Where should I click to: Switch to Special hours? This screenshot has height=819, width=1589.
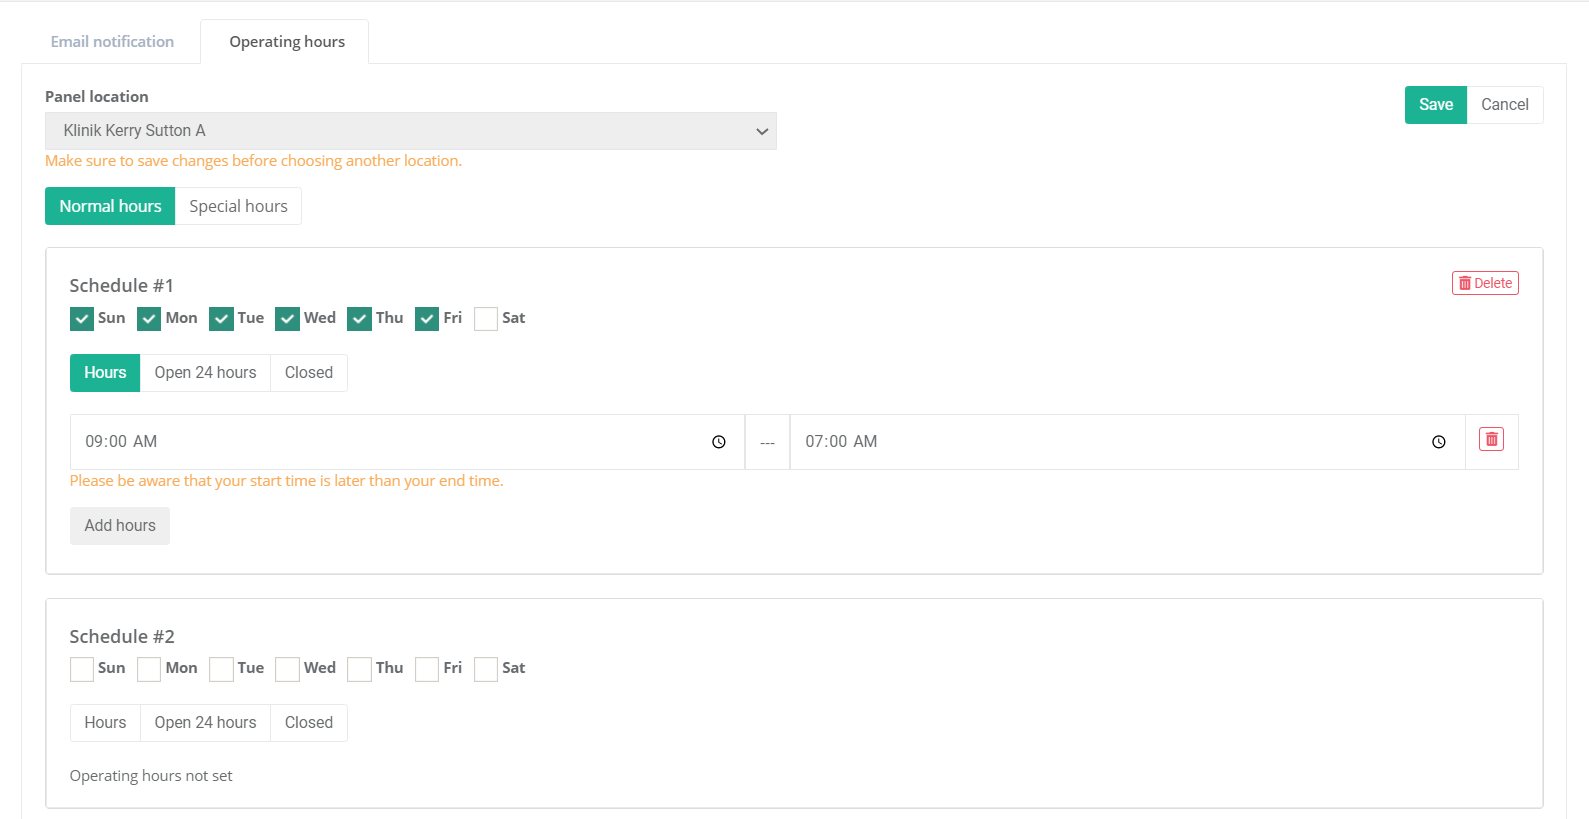pos(238,206)
